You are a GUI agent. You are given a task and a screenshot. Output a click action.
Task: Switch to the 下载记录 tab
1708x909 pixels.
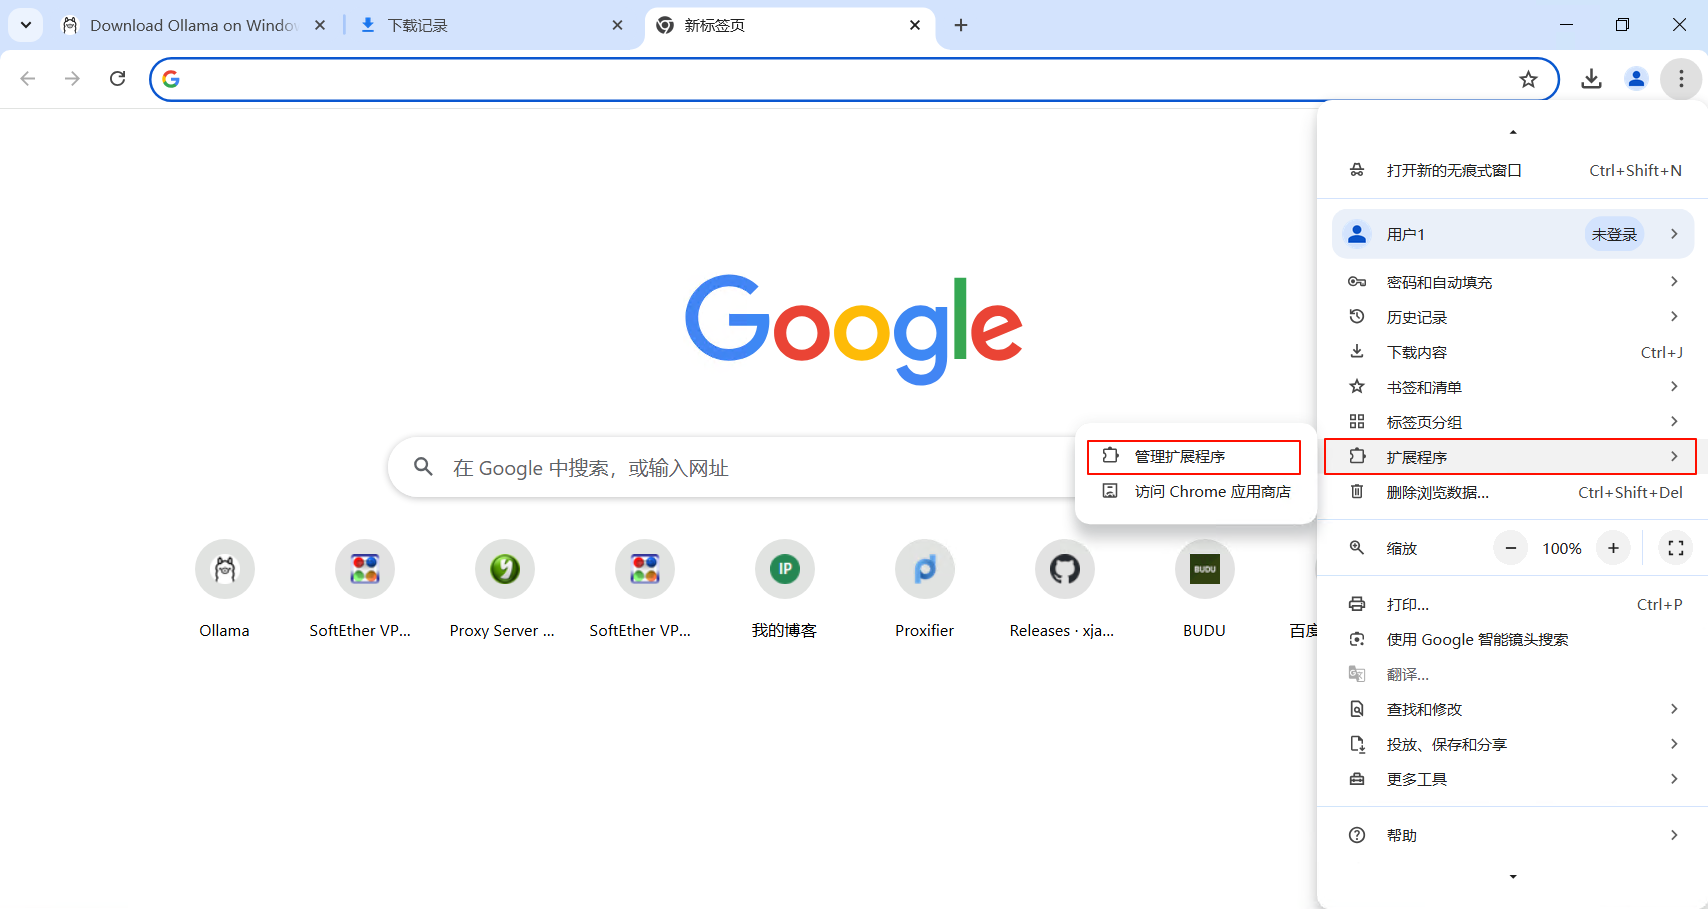487,25
